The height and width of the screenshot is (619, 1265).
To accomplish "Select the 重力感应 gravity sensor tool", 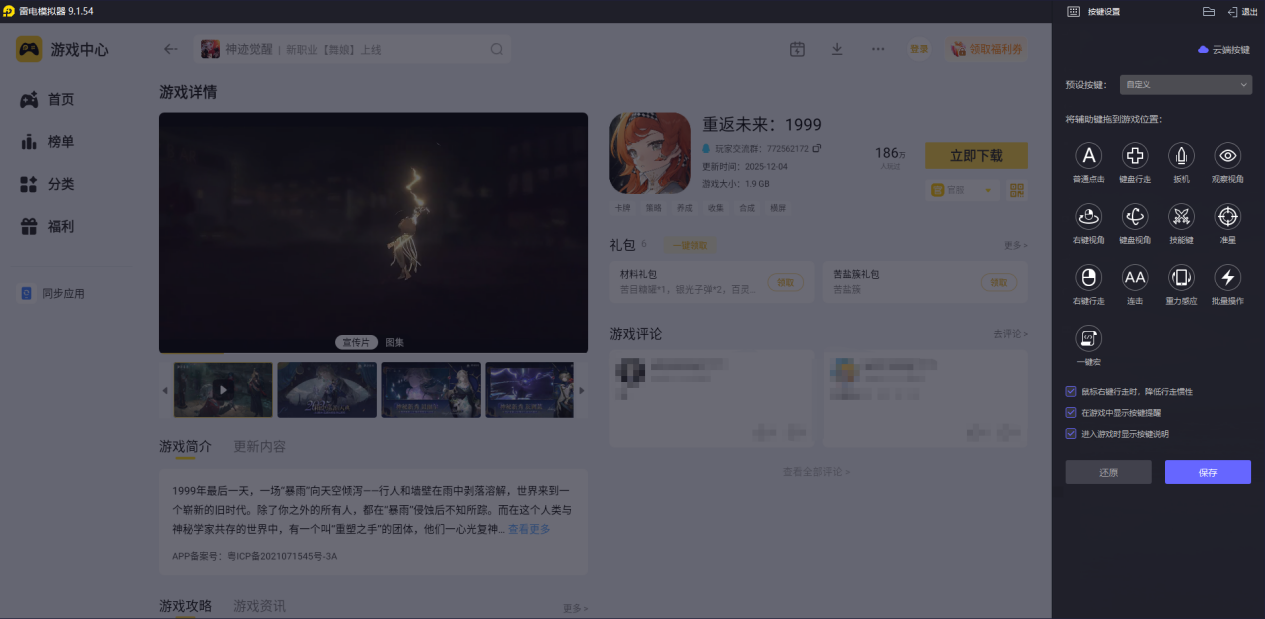I will (1181, 279).
